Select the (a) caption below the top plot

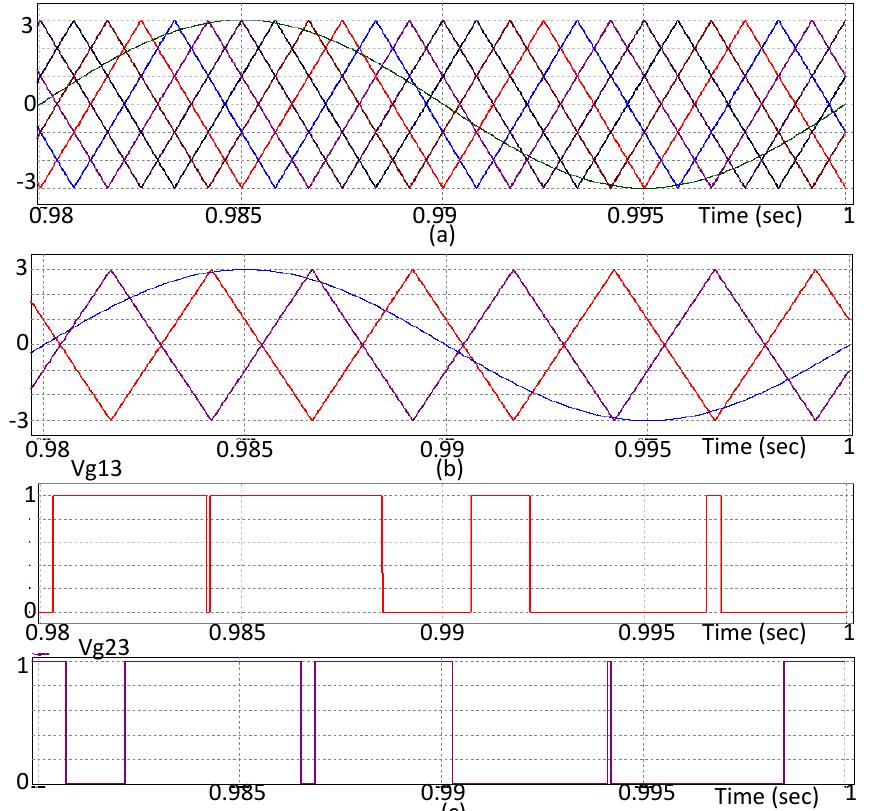pos(441,234)
